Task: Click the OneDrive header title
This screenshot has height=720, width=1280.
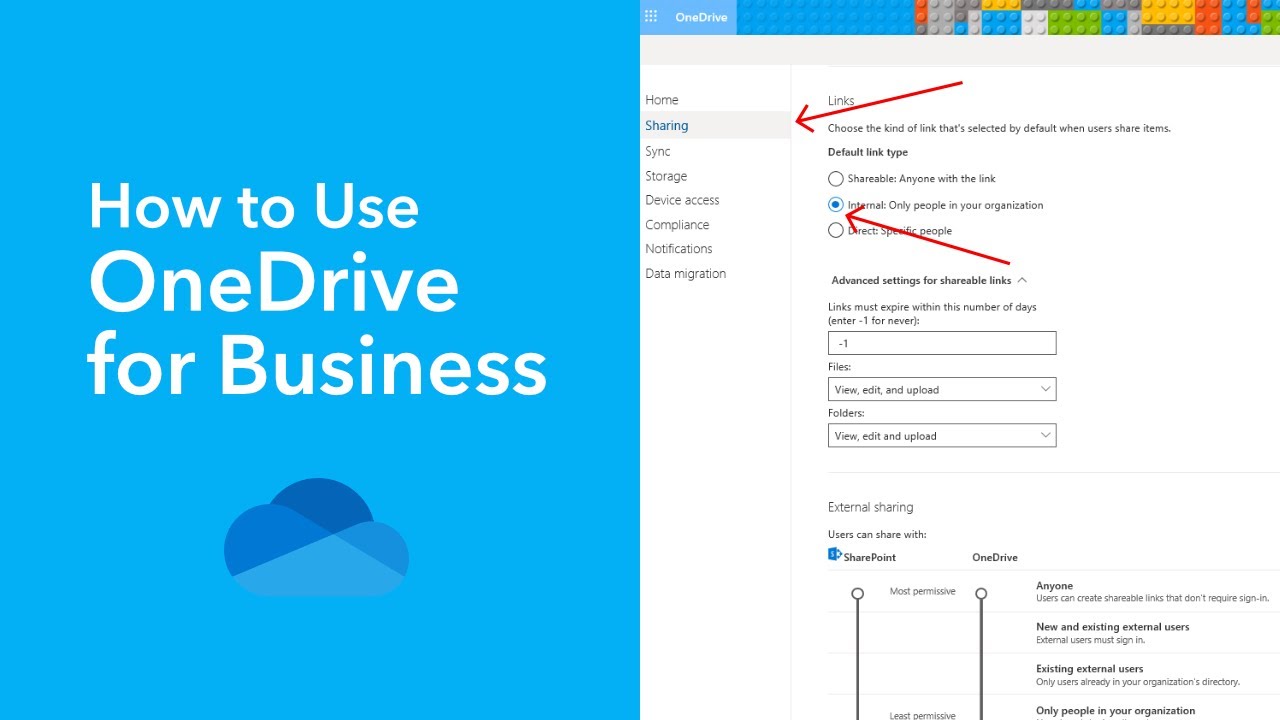Action: (701, 17)
